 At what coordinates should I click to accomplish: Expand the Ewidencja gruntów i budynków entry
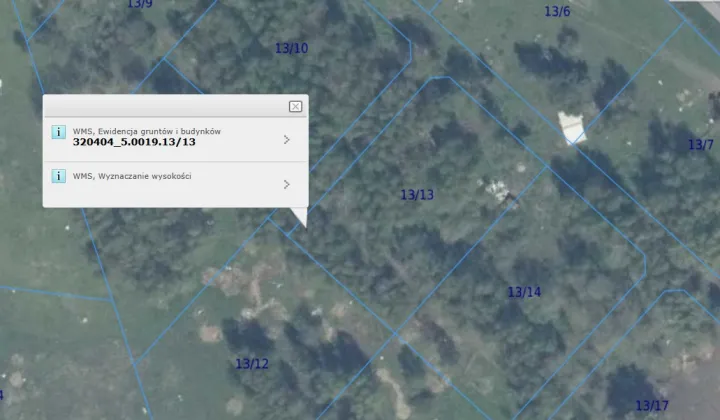pos(287,140)
